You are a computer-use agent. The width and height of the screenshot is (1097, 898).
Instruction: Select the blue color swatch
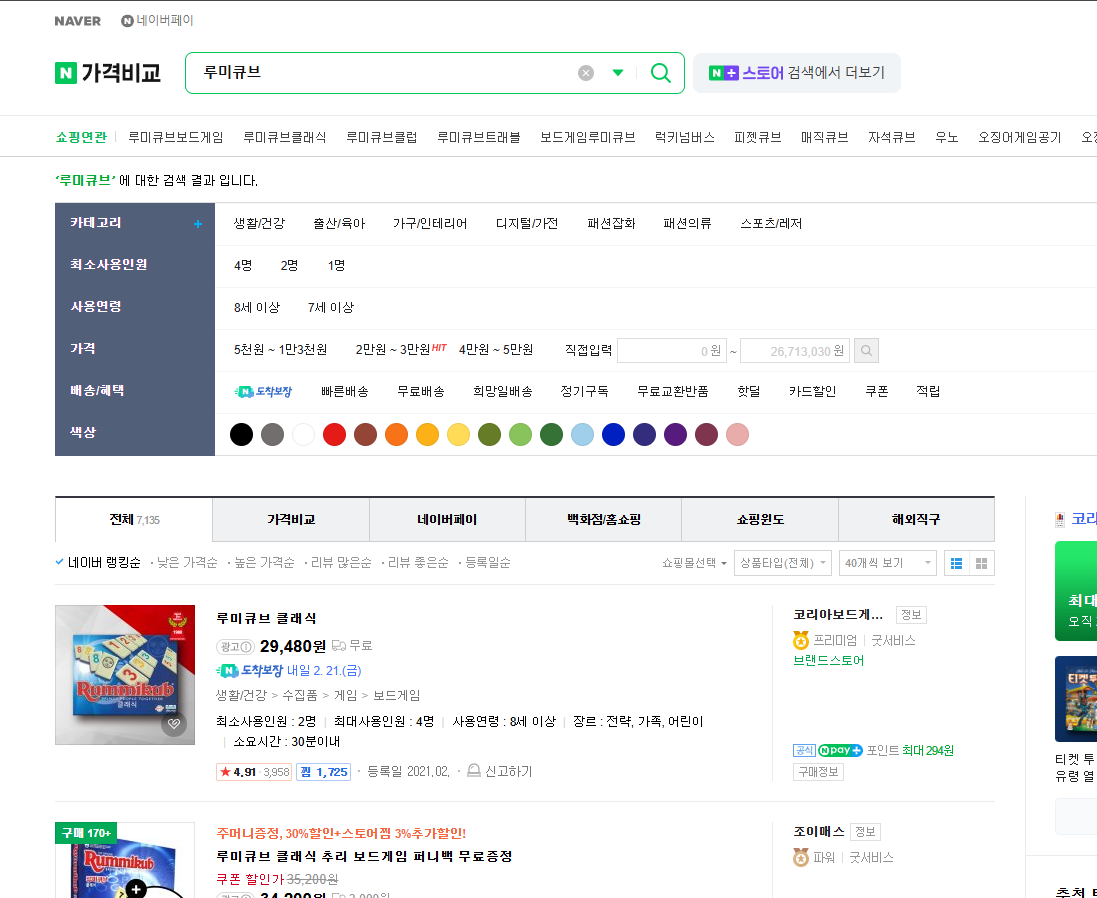point(614,434)
